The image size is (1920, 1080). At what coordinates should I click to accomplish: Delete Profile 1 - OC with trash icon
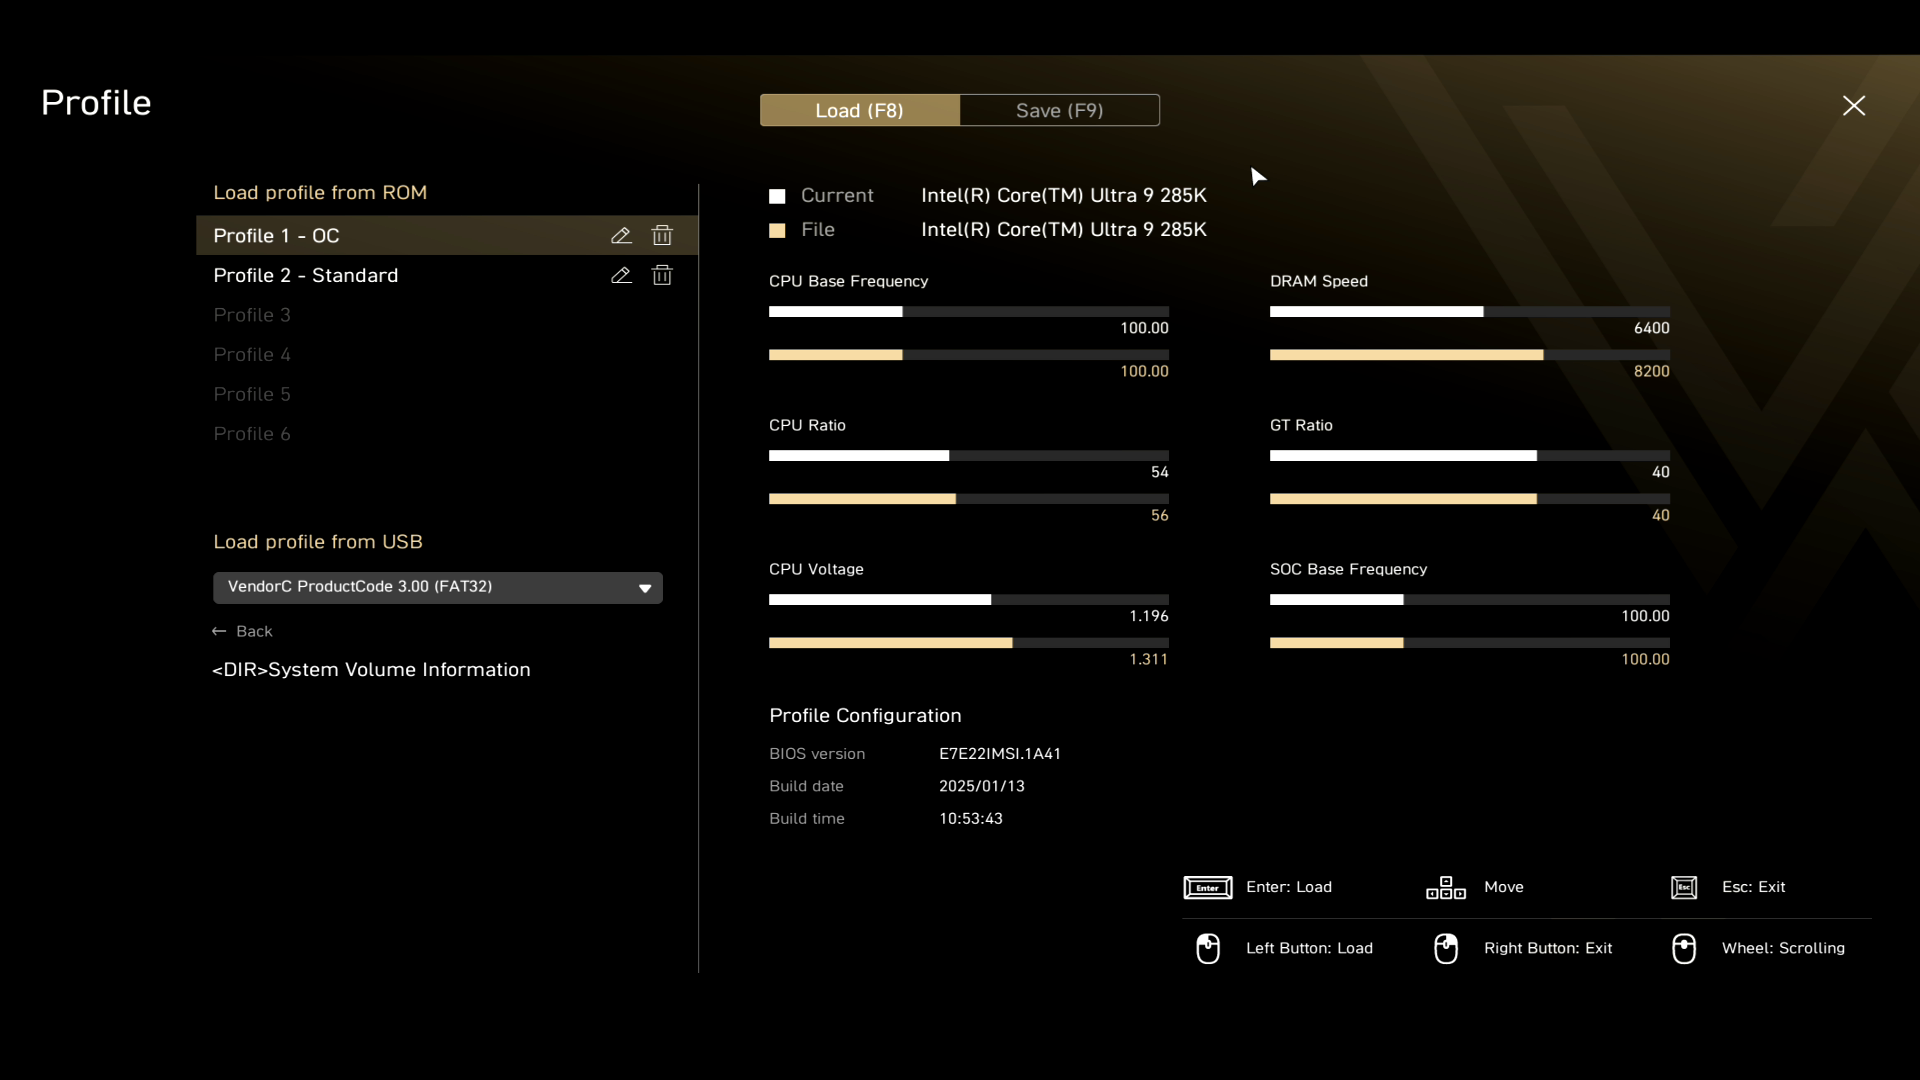coord(662,236)
